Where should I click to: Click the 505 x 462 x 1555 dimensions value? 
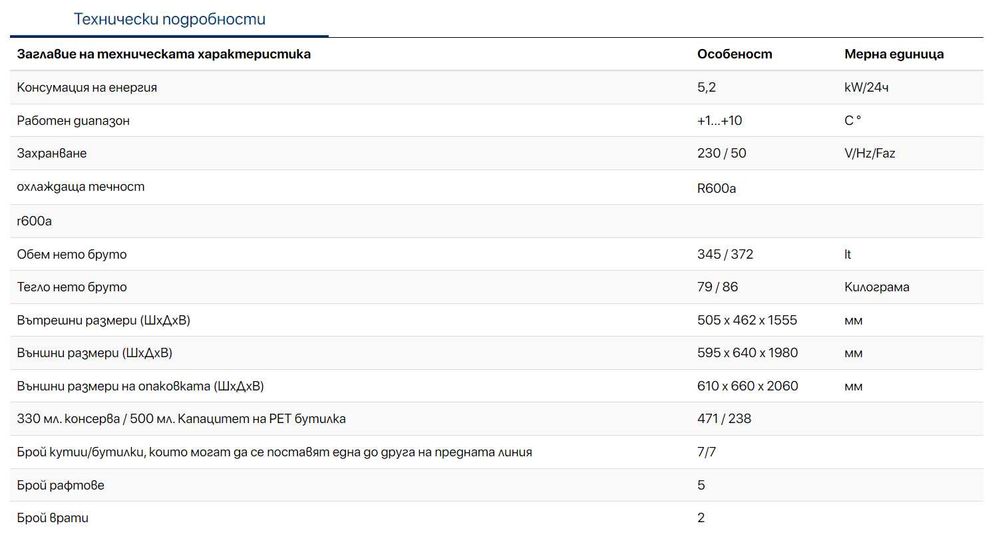click(747, 320)
